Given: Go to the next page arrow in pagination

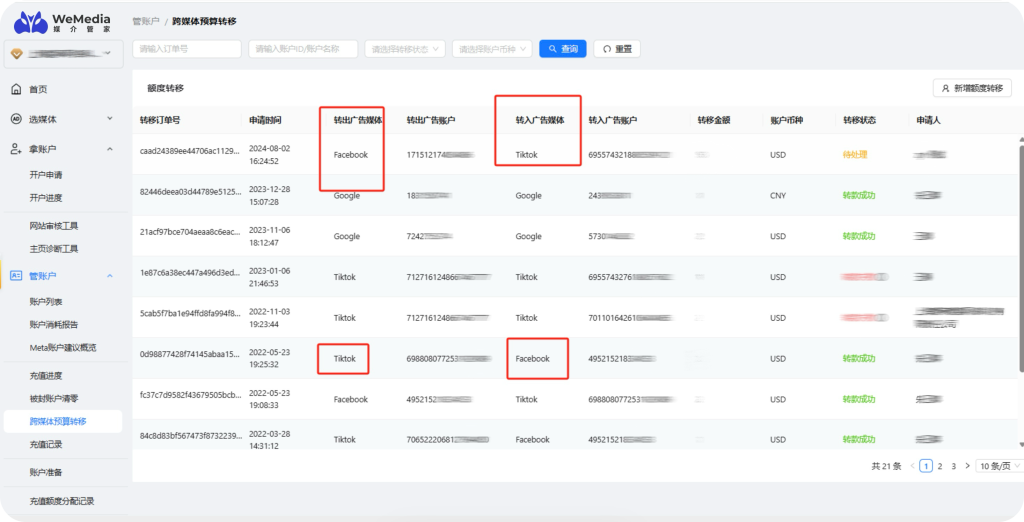Looking at the screenshot, I should pos(967,466).
